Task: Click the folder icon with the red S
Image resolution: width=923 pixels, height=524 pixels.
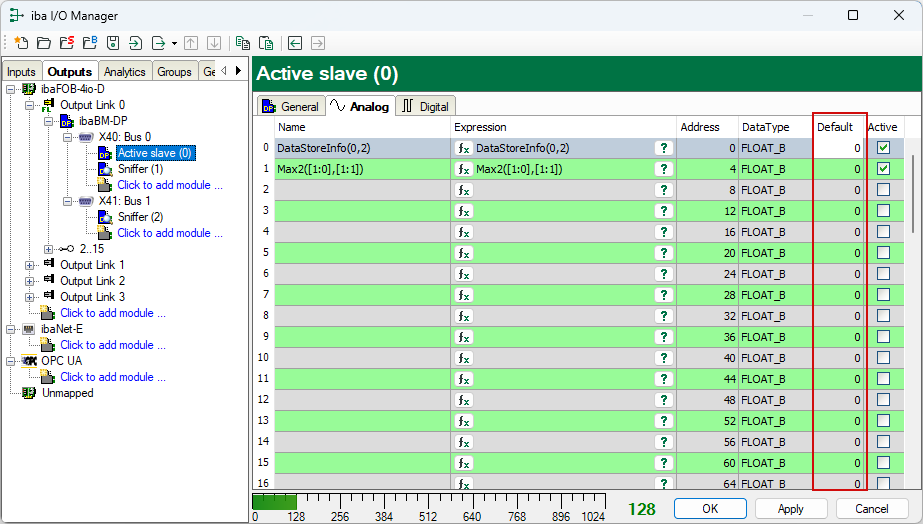Action: click(x=67, y=43)
